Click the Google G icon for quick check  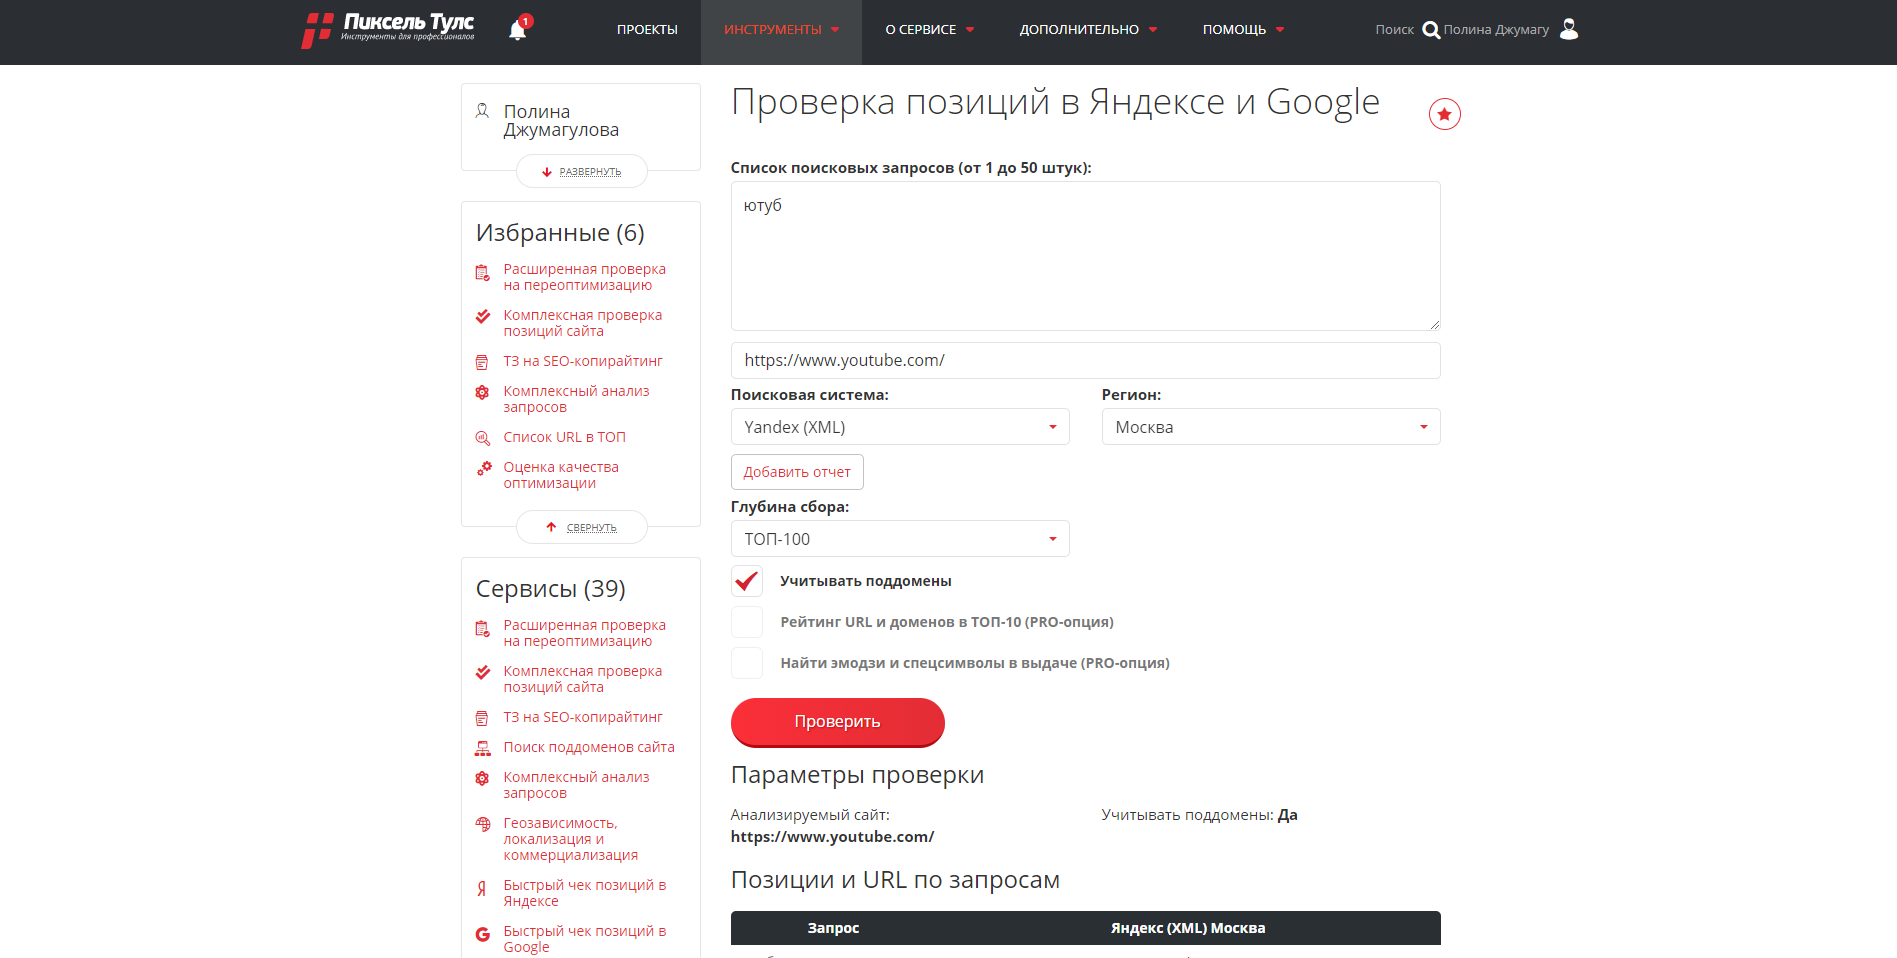482,934
